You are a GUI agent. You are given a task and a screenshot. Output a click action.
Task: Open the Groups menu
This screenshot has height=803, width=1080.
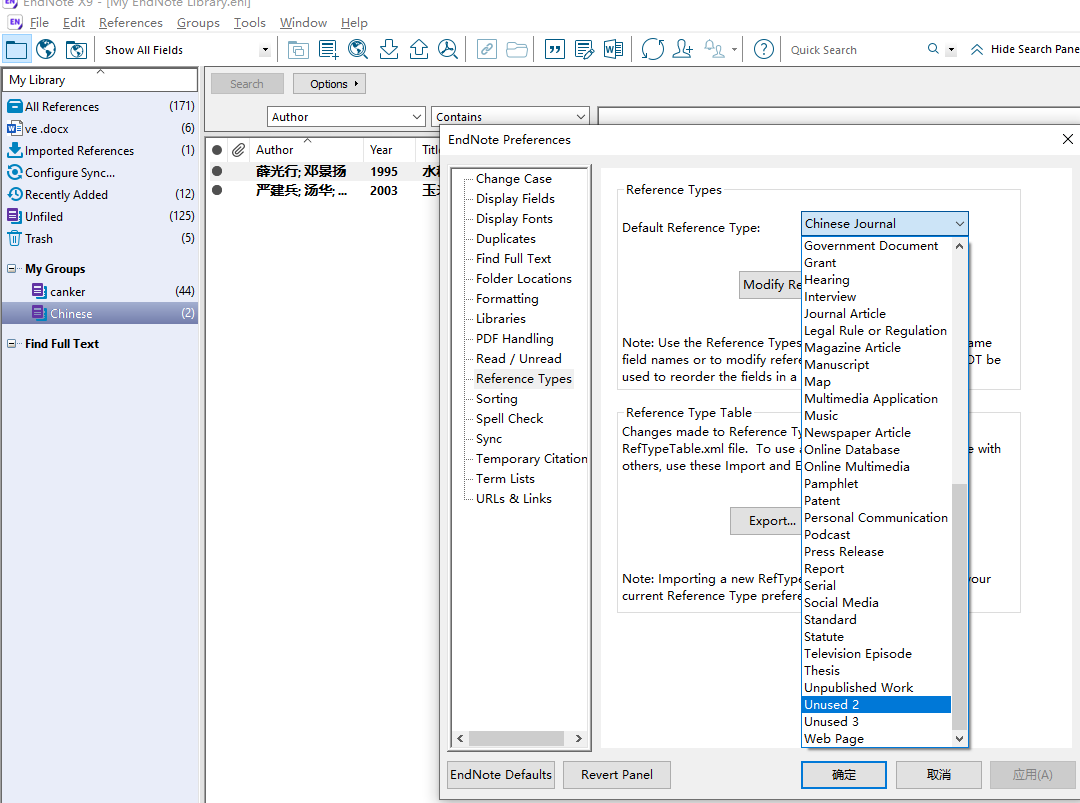(x=198, y=23)
